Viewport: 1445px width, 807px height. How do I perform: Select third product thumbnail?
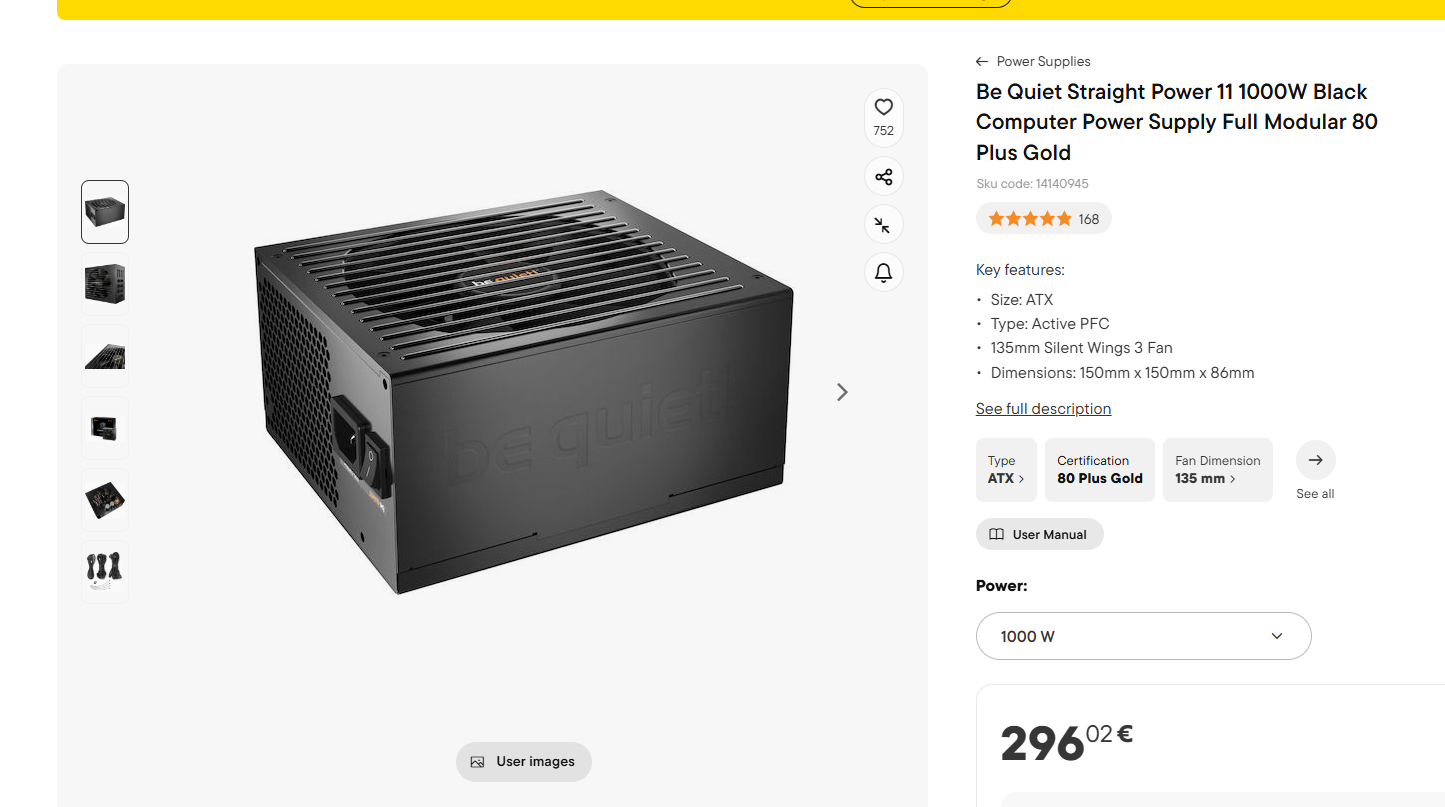coord(105,356)
